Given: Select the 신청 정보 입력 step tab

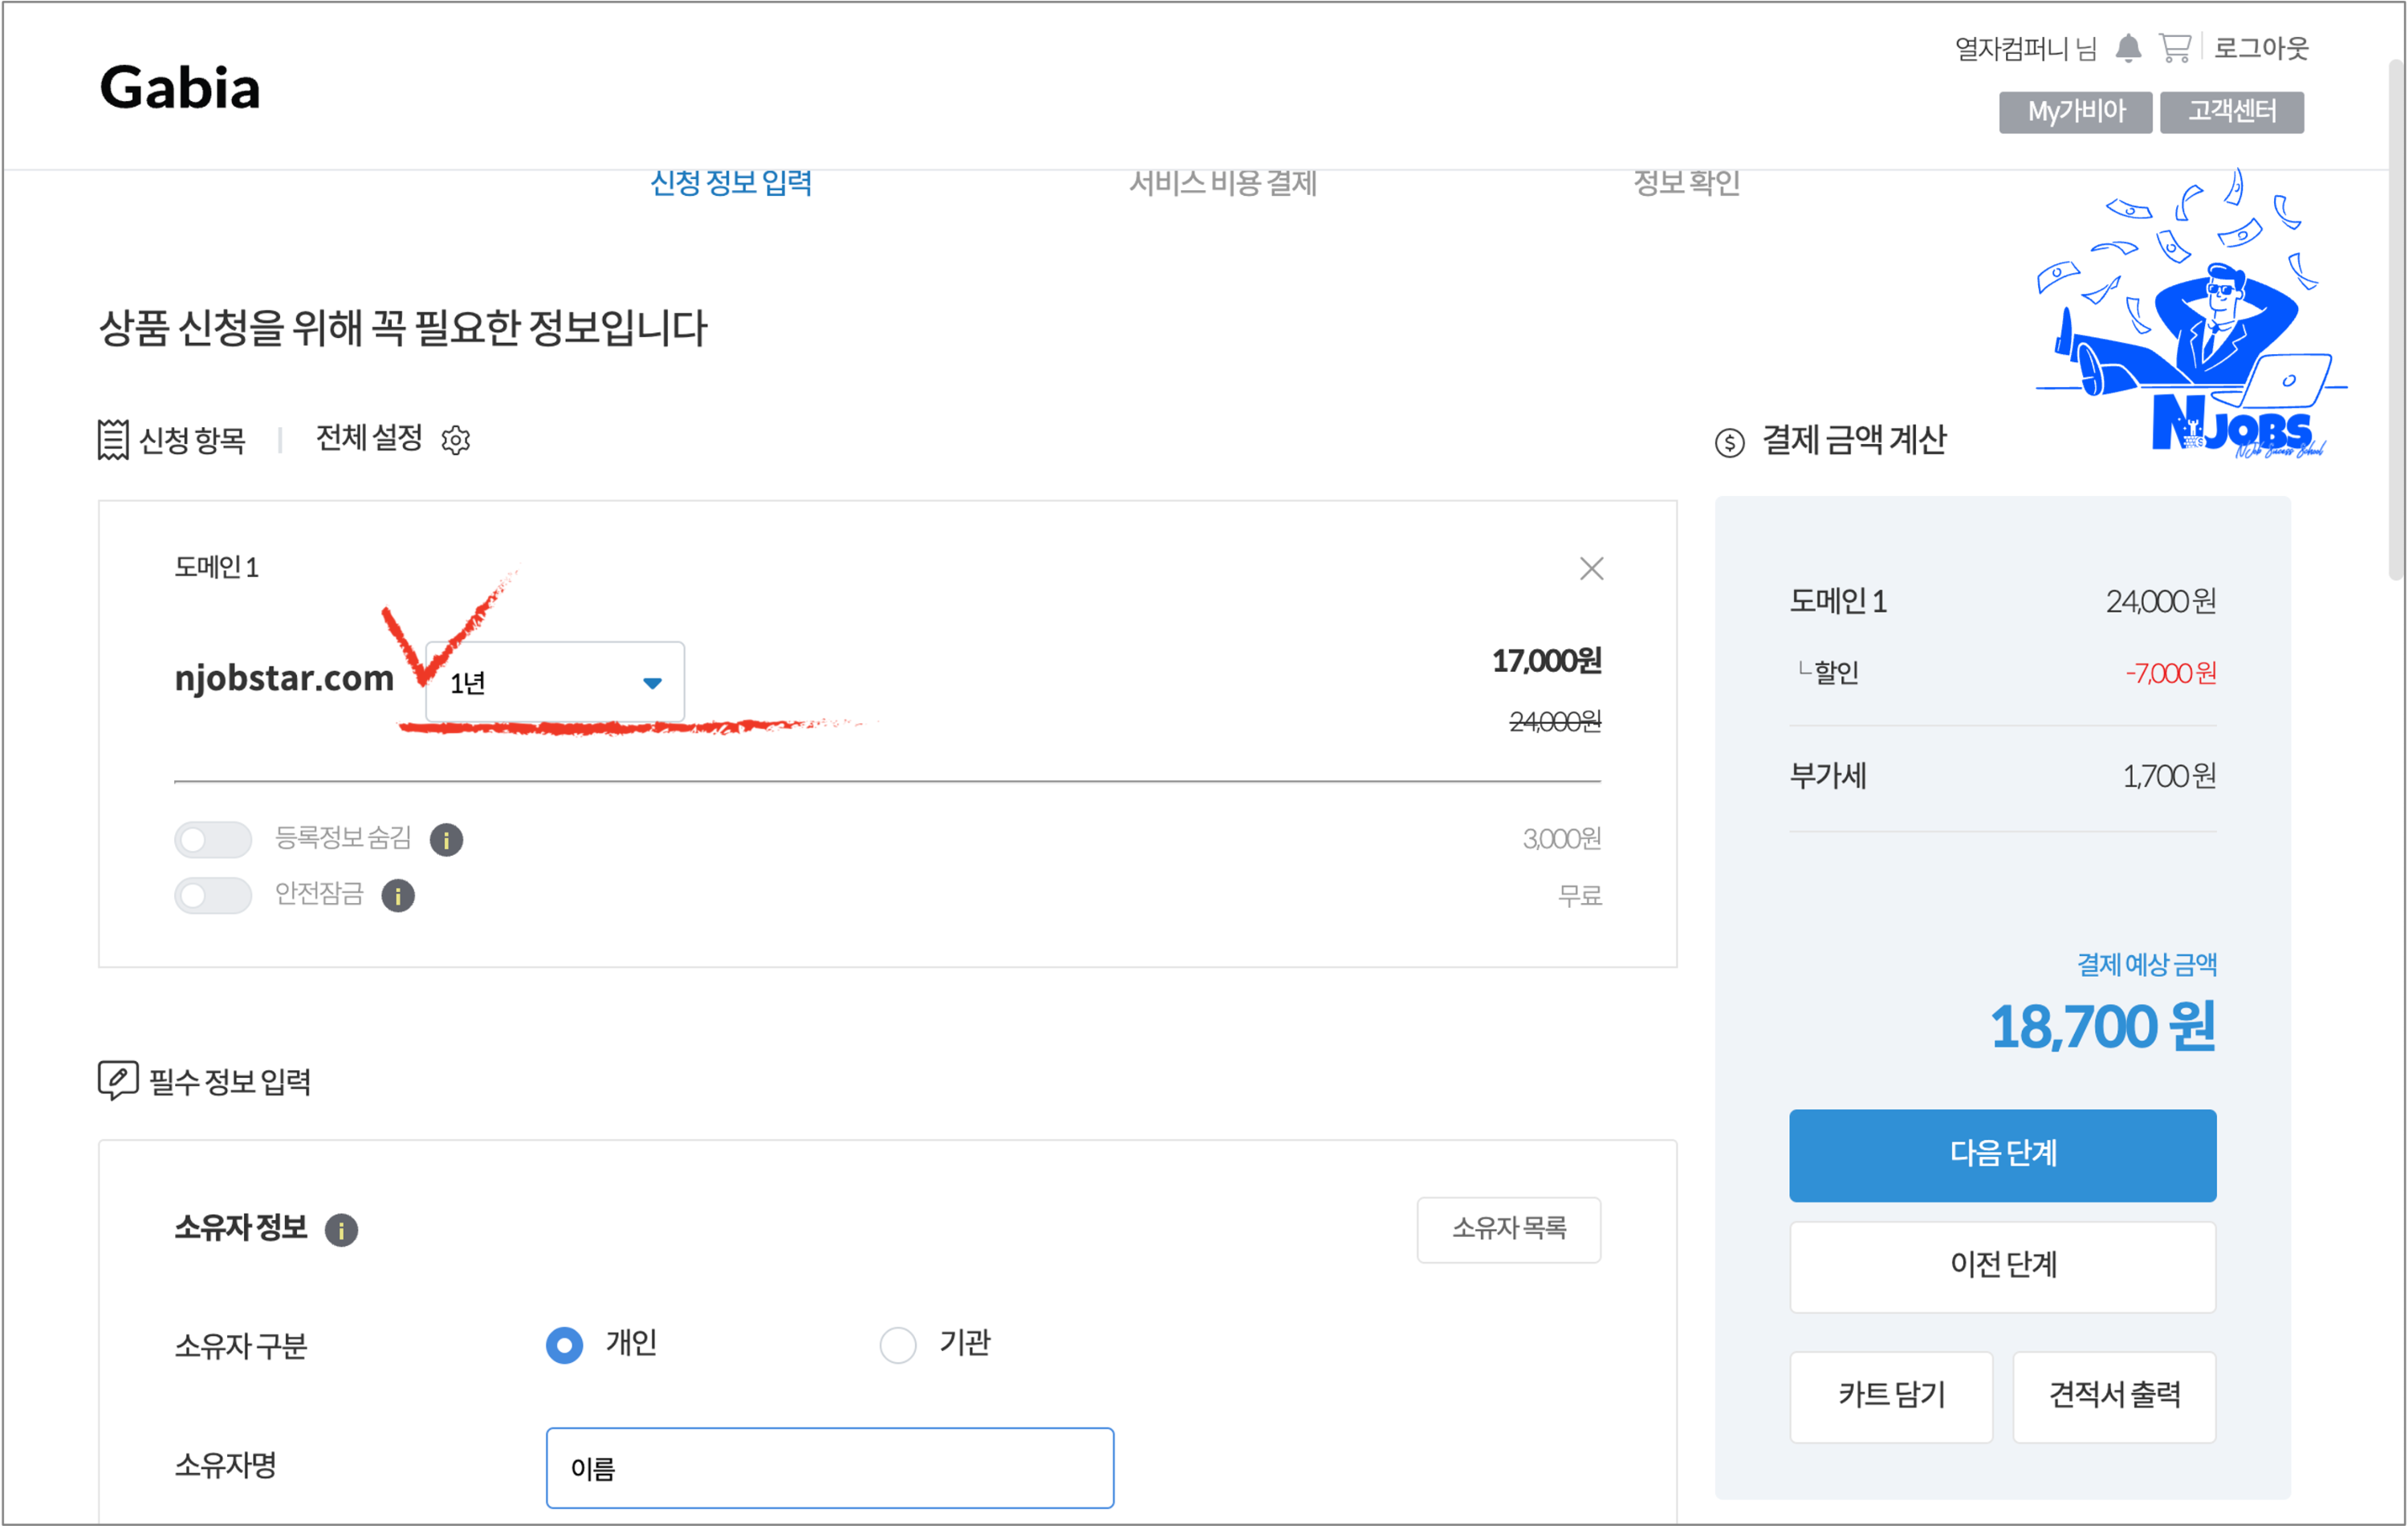Looking at the screenshot, I should tap(731, 183).
